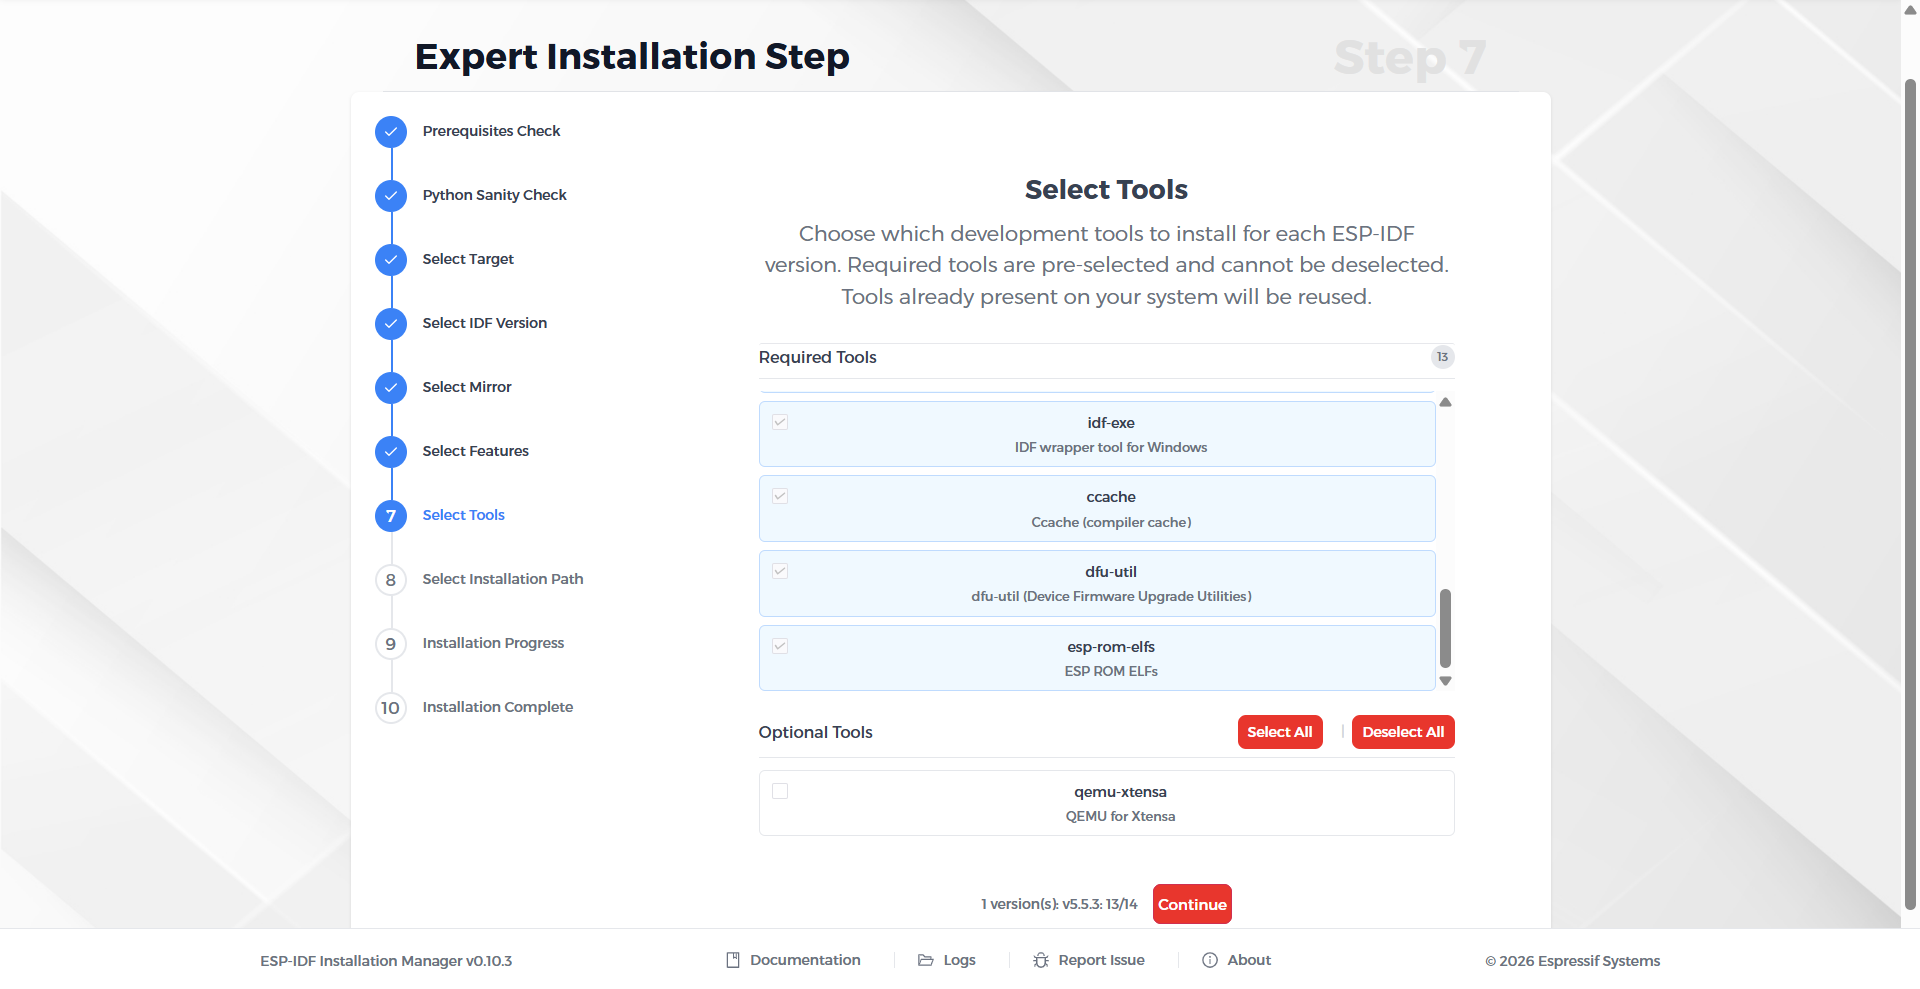Click the Documentation book icon
This screenshot has height=989, width=1920.
tap(733, 960)
